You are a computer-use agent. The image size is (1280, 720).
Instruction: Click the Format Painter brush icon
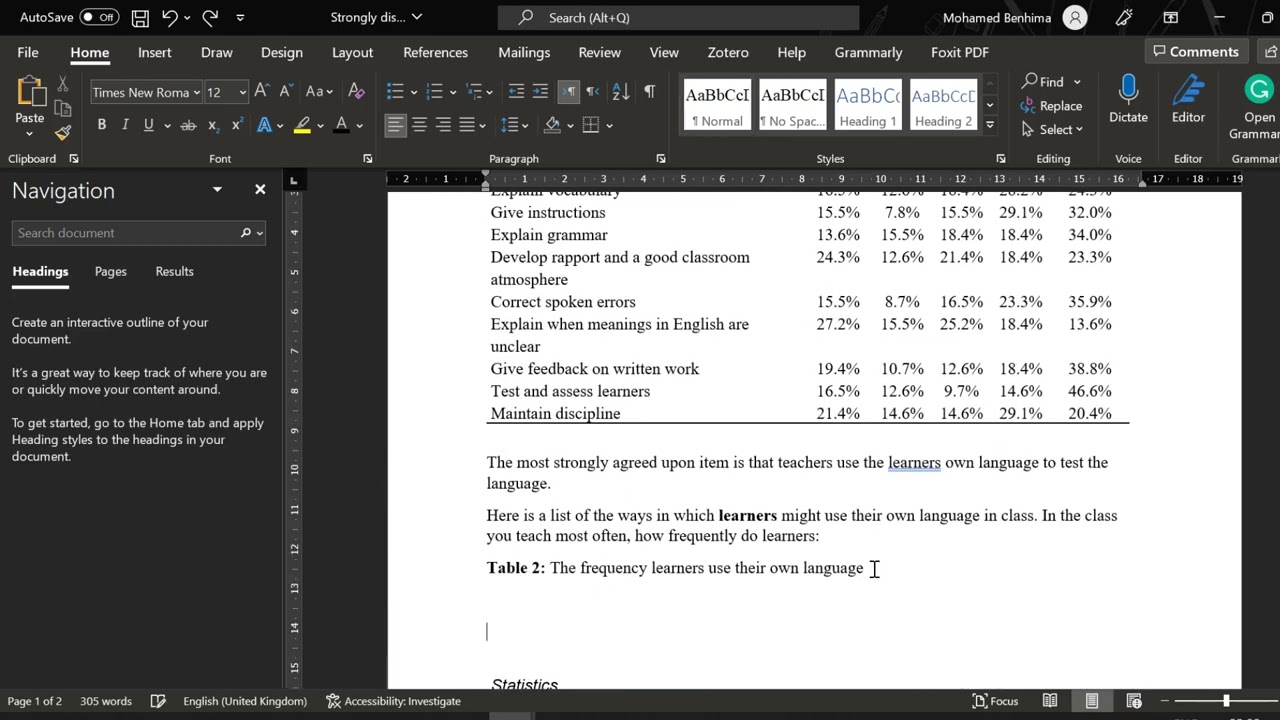pyautogui.click(x=63, y=132)
